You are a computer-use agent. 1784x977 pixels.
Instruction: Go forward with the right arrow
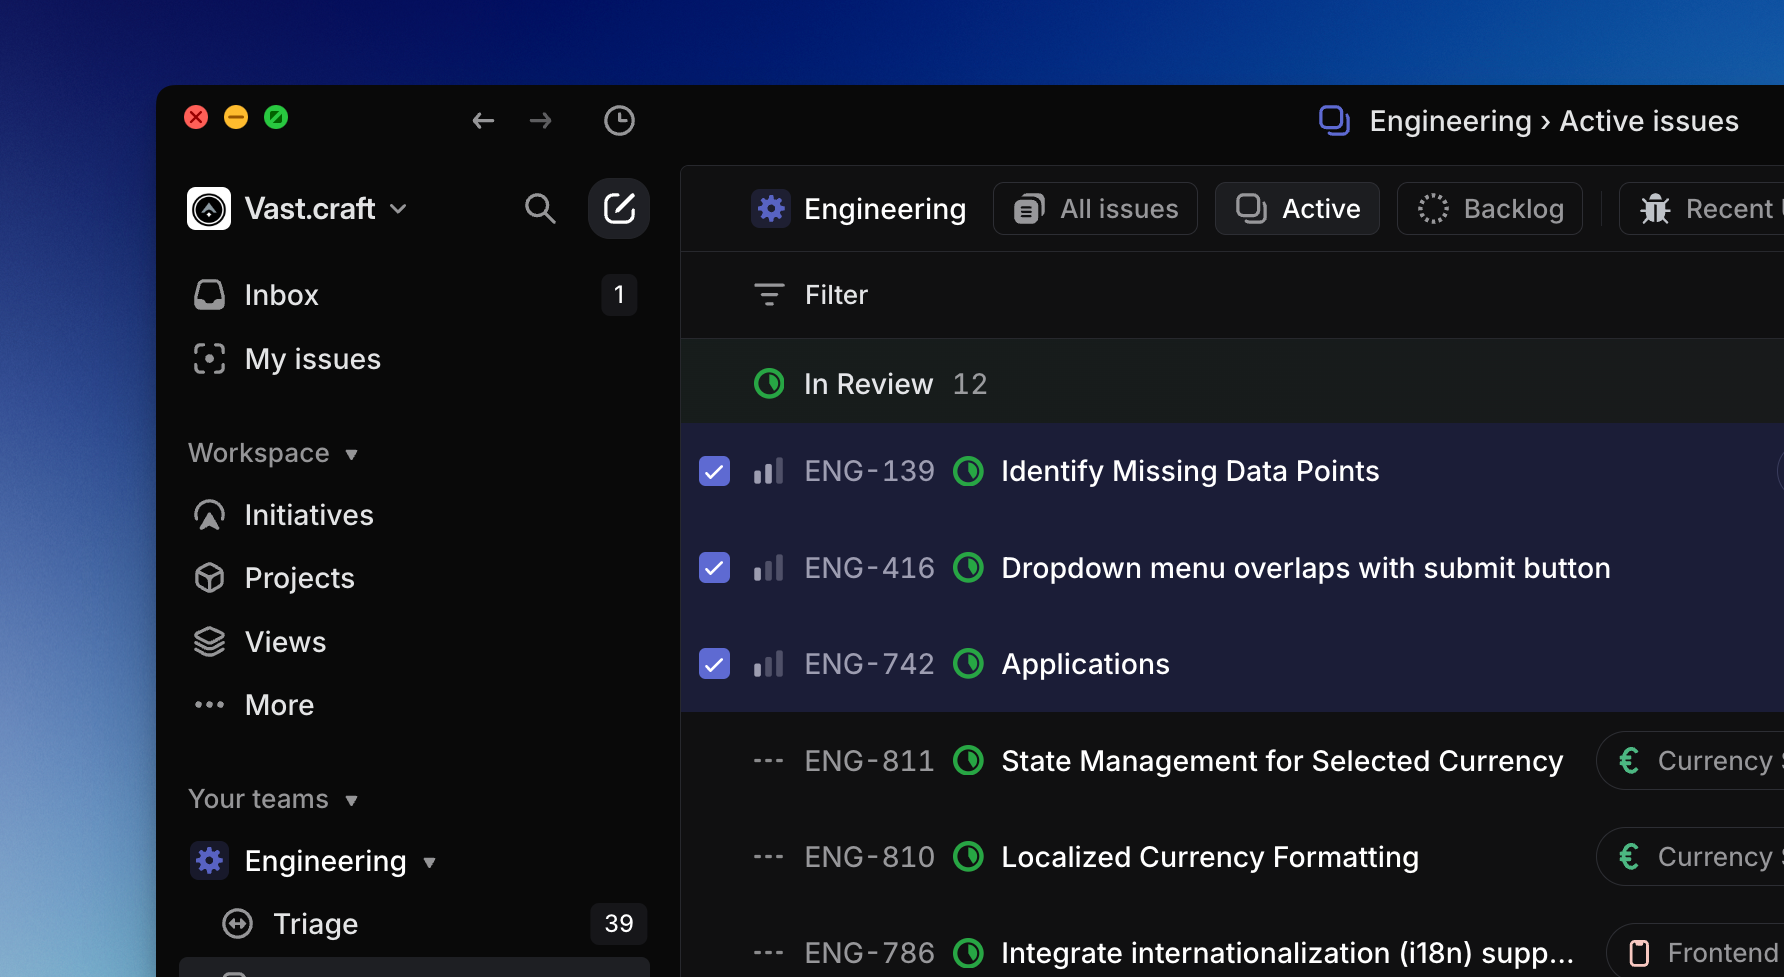[x=541, y=121]
